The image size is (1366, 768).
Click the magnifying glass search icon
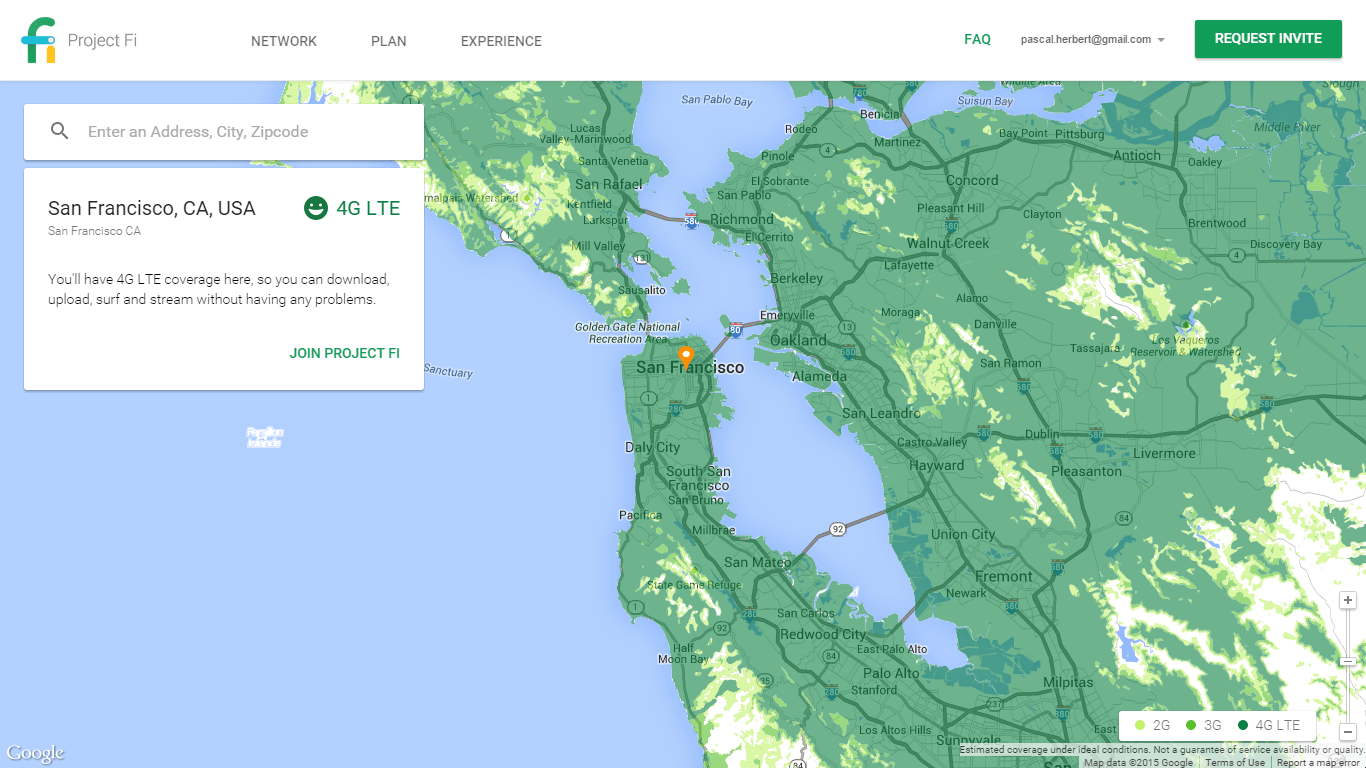tap(60, 131)
